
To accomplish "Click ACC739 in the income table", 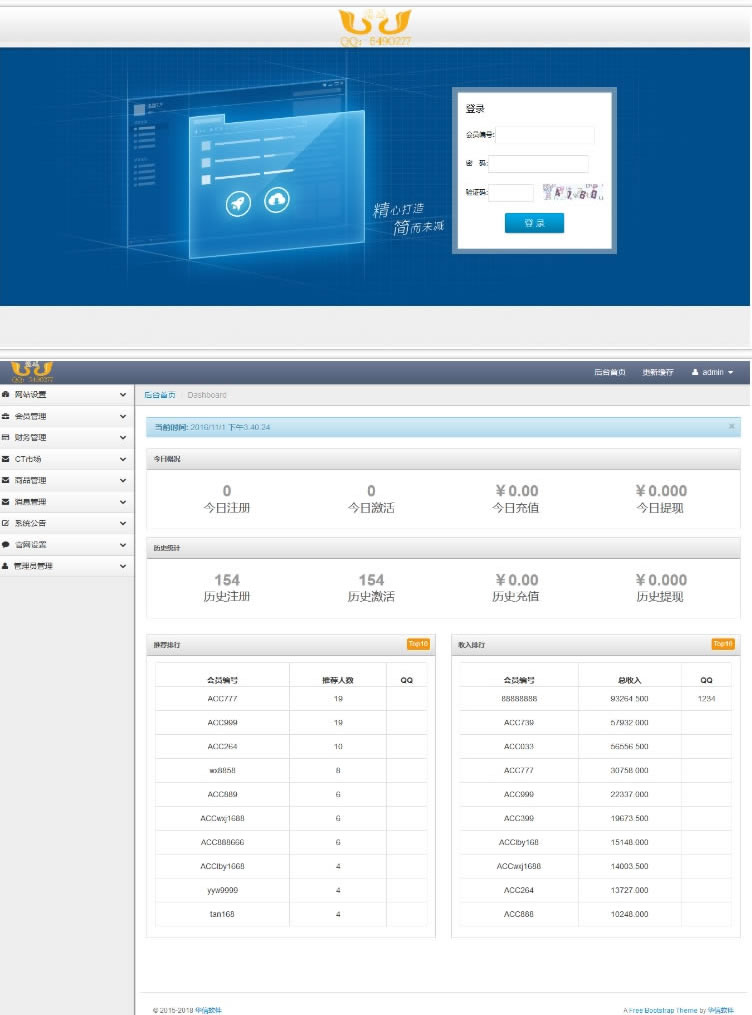I will pyautogui.click(x=519, y=722).
